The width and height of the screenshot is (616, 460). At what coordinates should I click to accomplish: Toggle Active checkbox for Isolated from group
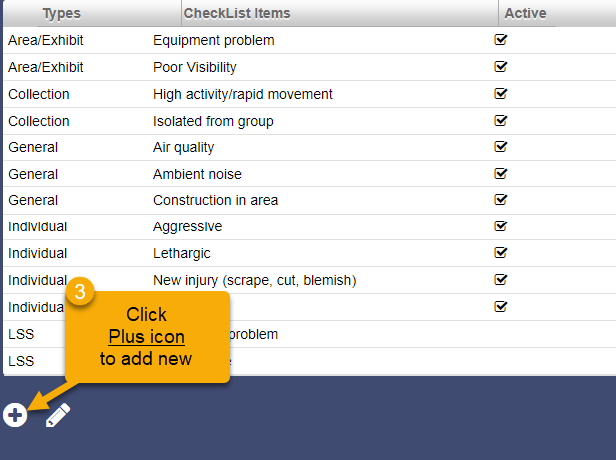pos(500,121)
